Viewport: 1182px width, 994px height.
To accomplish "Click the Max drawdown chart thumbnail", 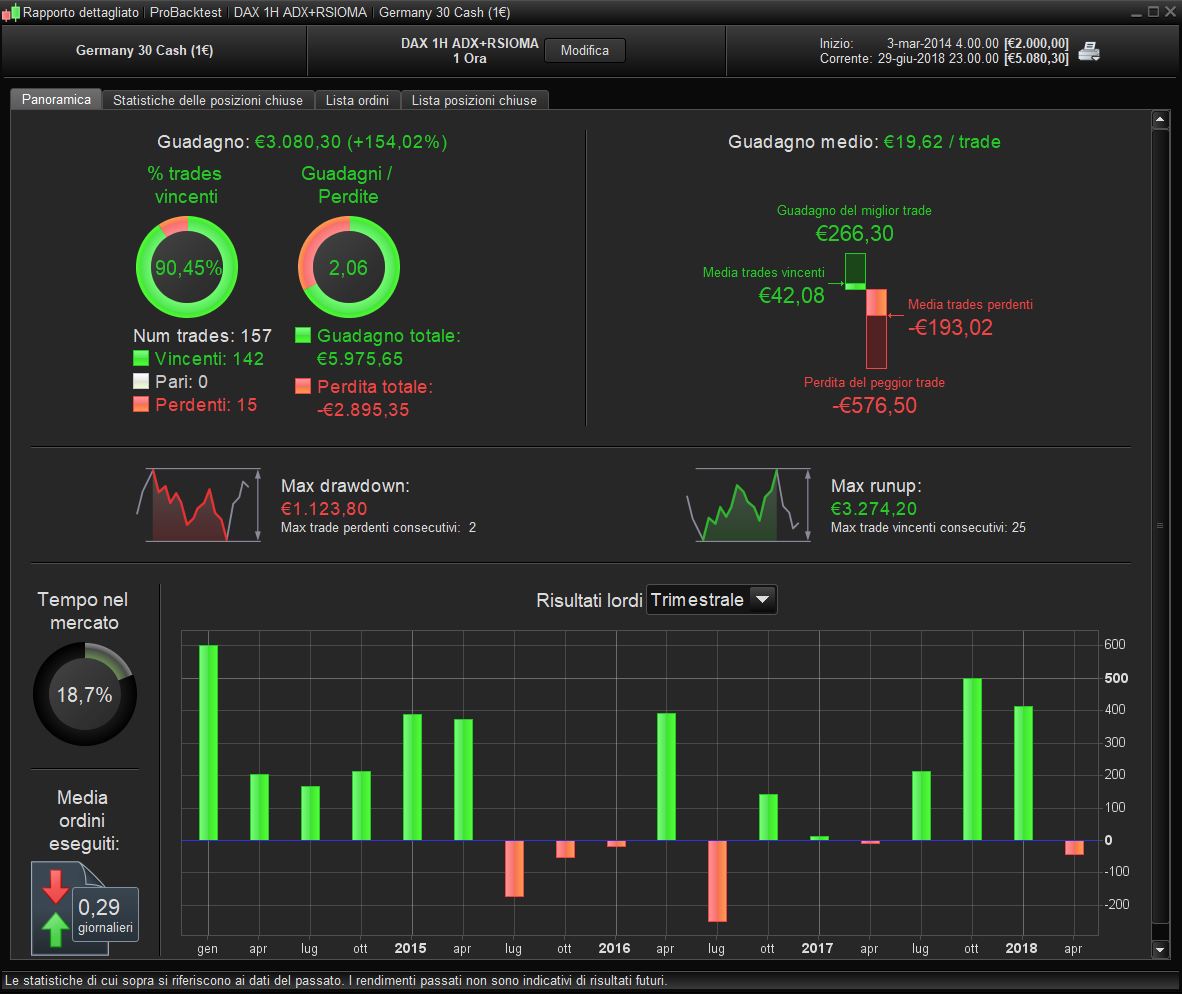I will 199,505.
